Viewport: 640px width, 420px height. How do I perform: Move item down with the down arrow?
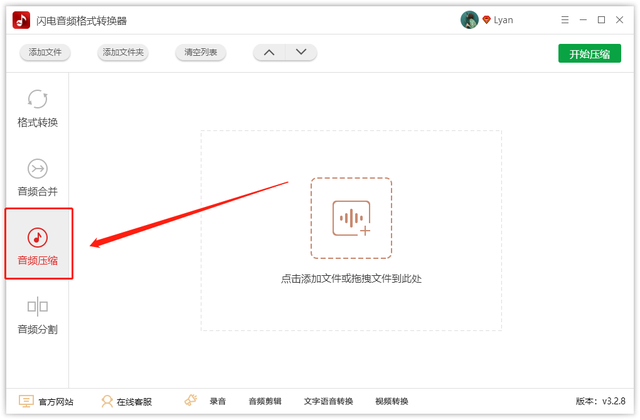pos(301,52)
